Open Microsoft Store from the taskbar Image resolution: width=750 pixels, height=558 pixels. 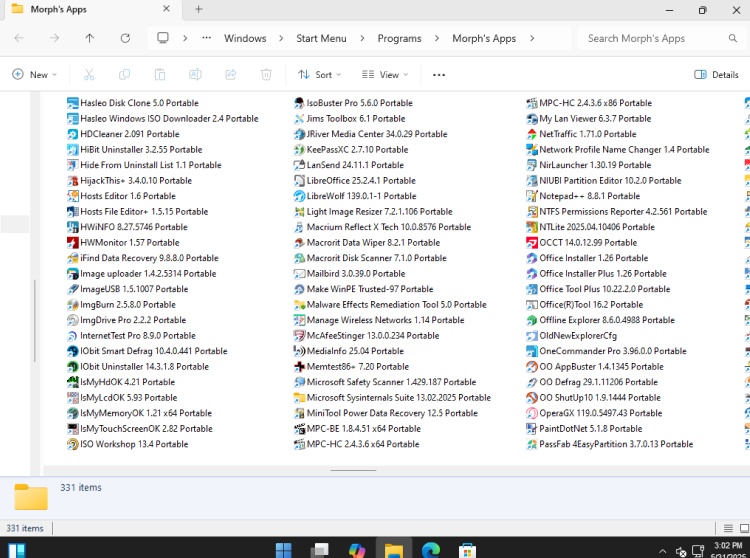(467, 550)
